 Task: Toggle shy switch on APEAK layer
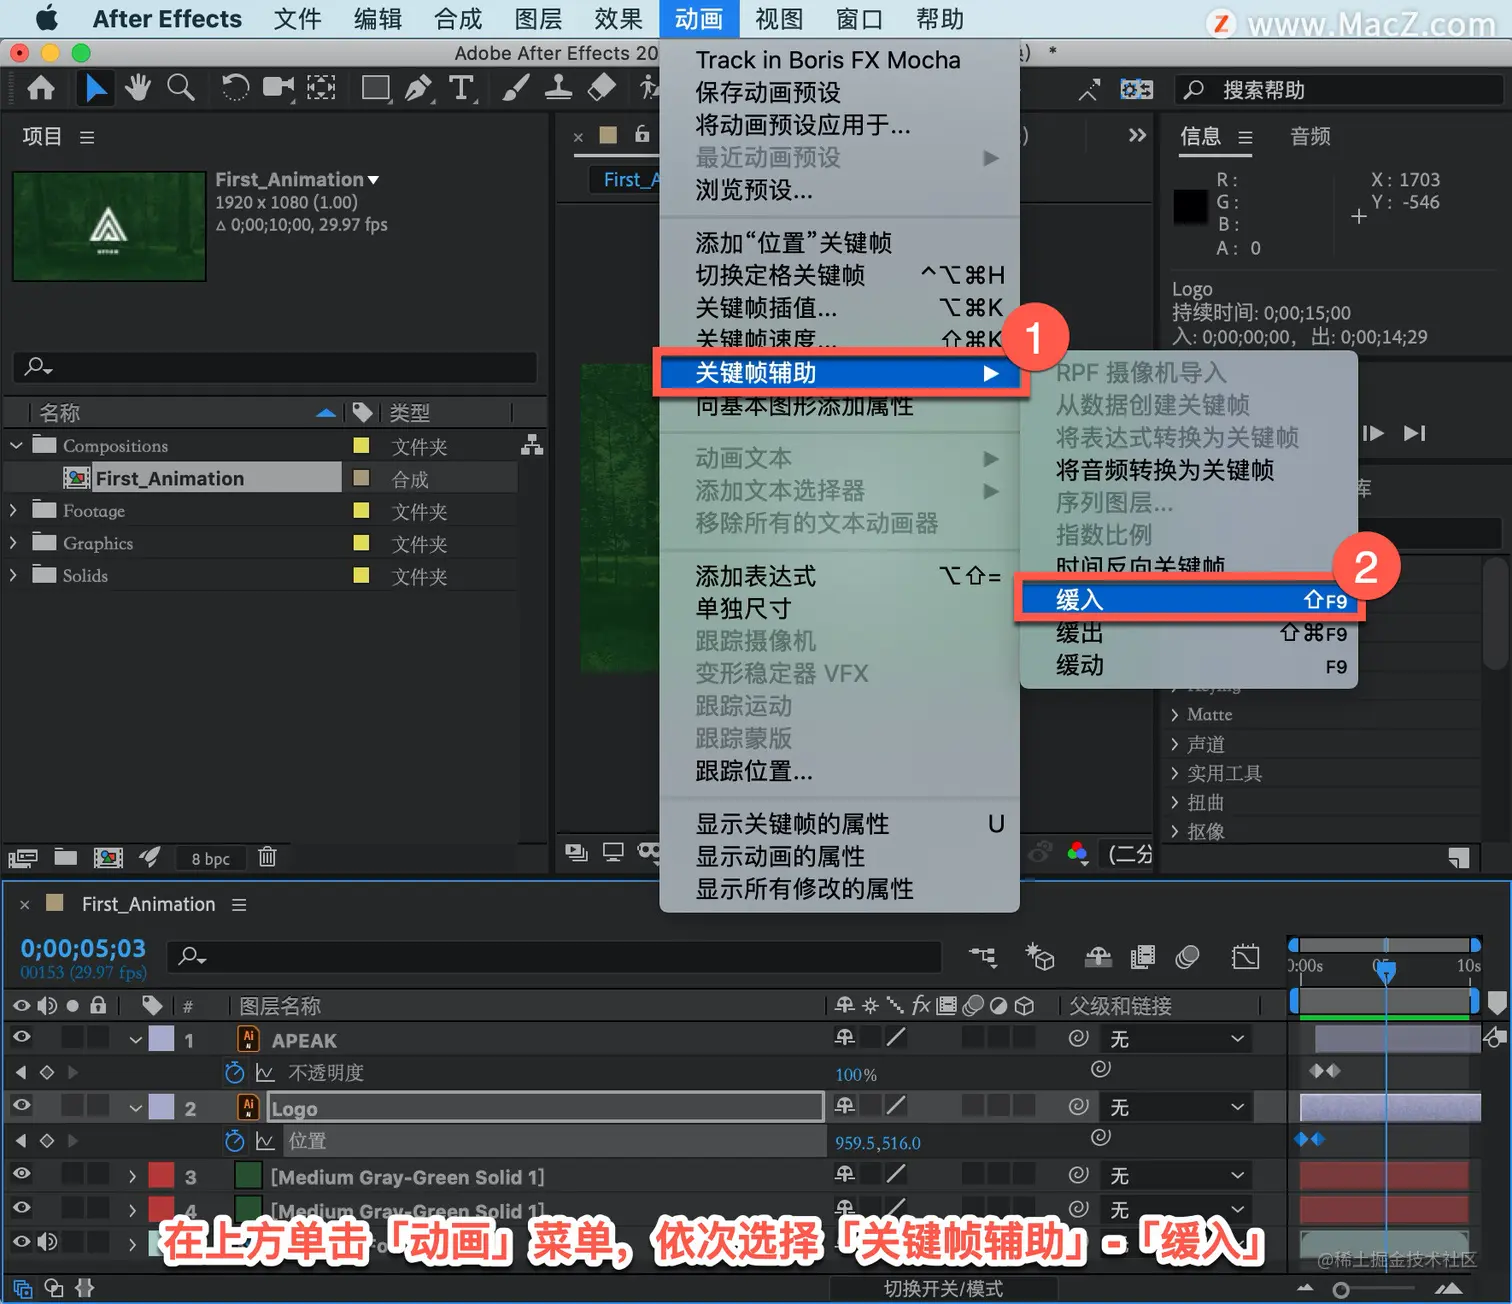845,1038
